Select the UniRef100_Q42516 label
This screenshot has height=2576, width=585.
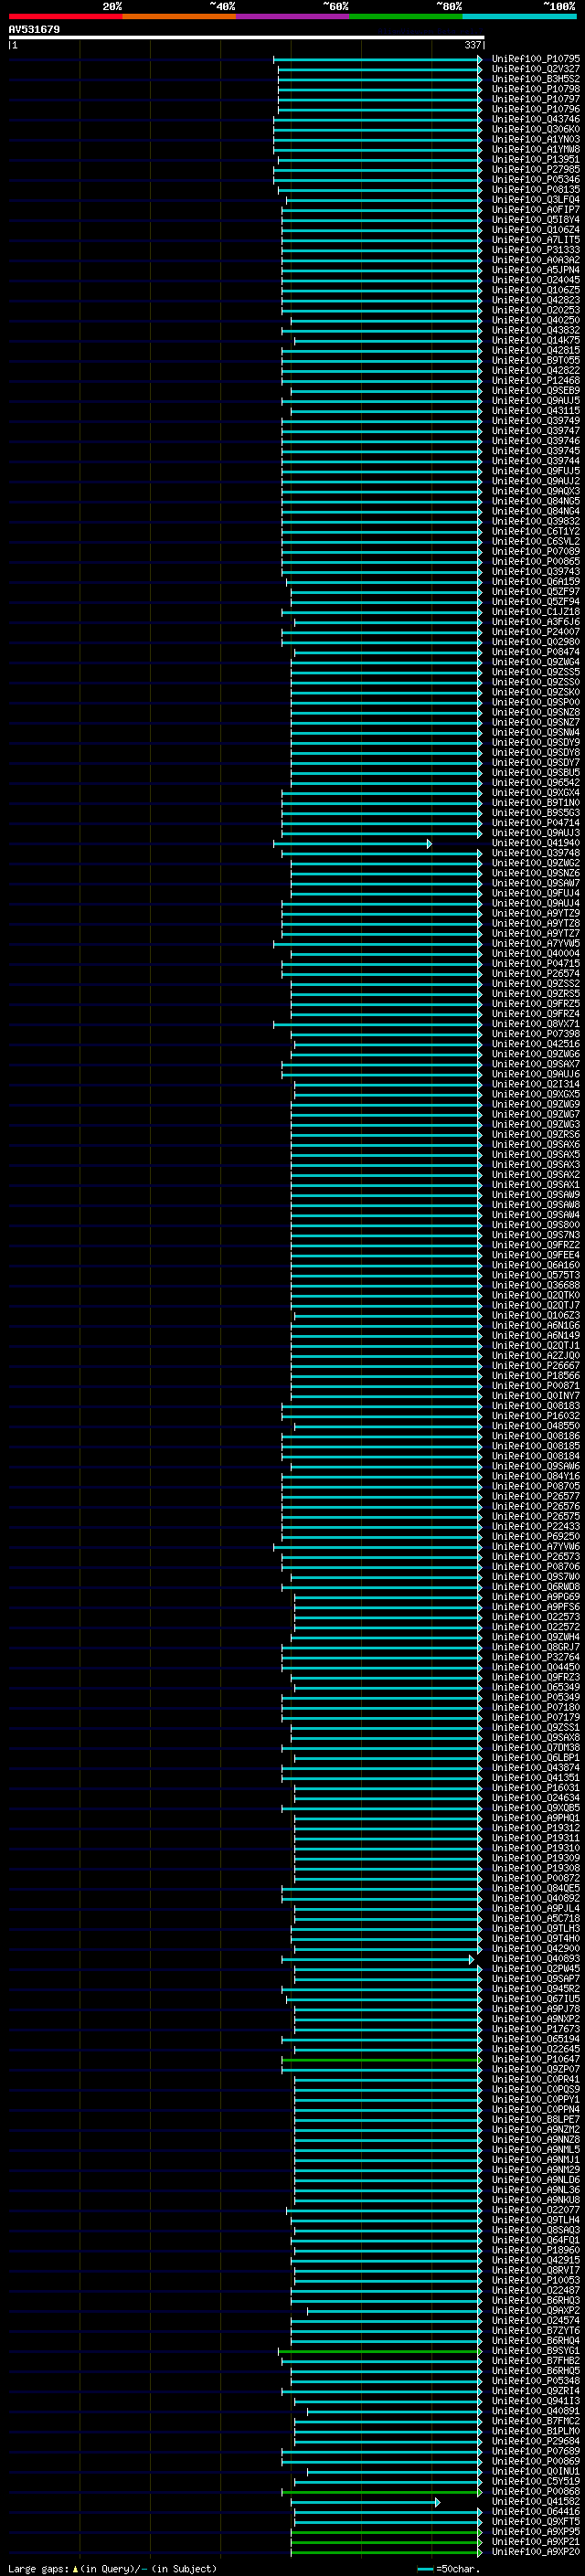point(535,1045)
